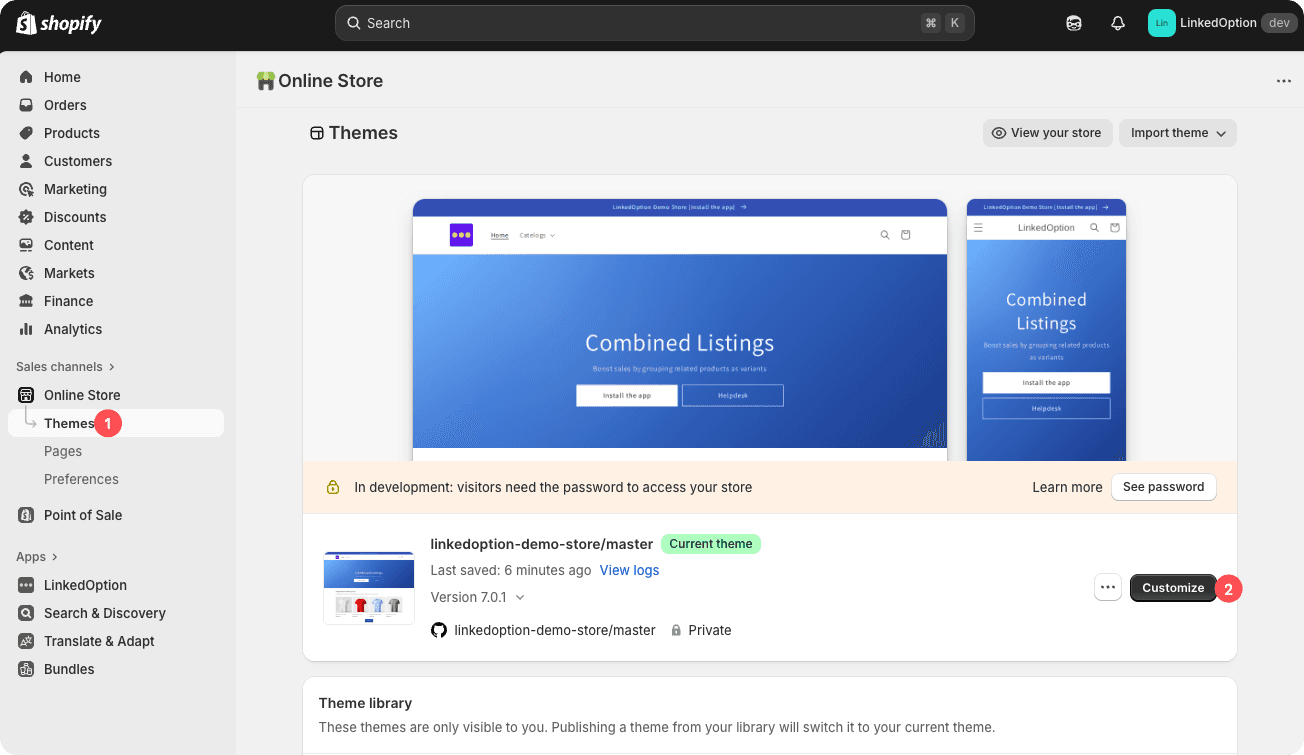Click the View your store button
This screenshot has height=755, width=1304.
(1047, 133)
